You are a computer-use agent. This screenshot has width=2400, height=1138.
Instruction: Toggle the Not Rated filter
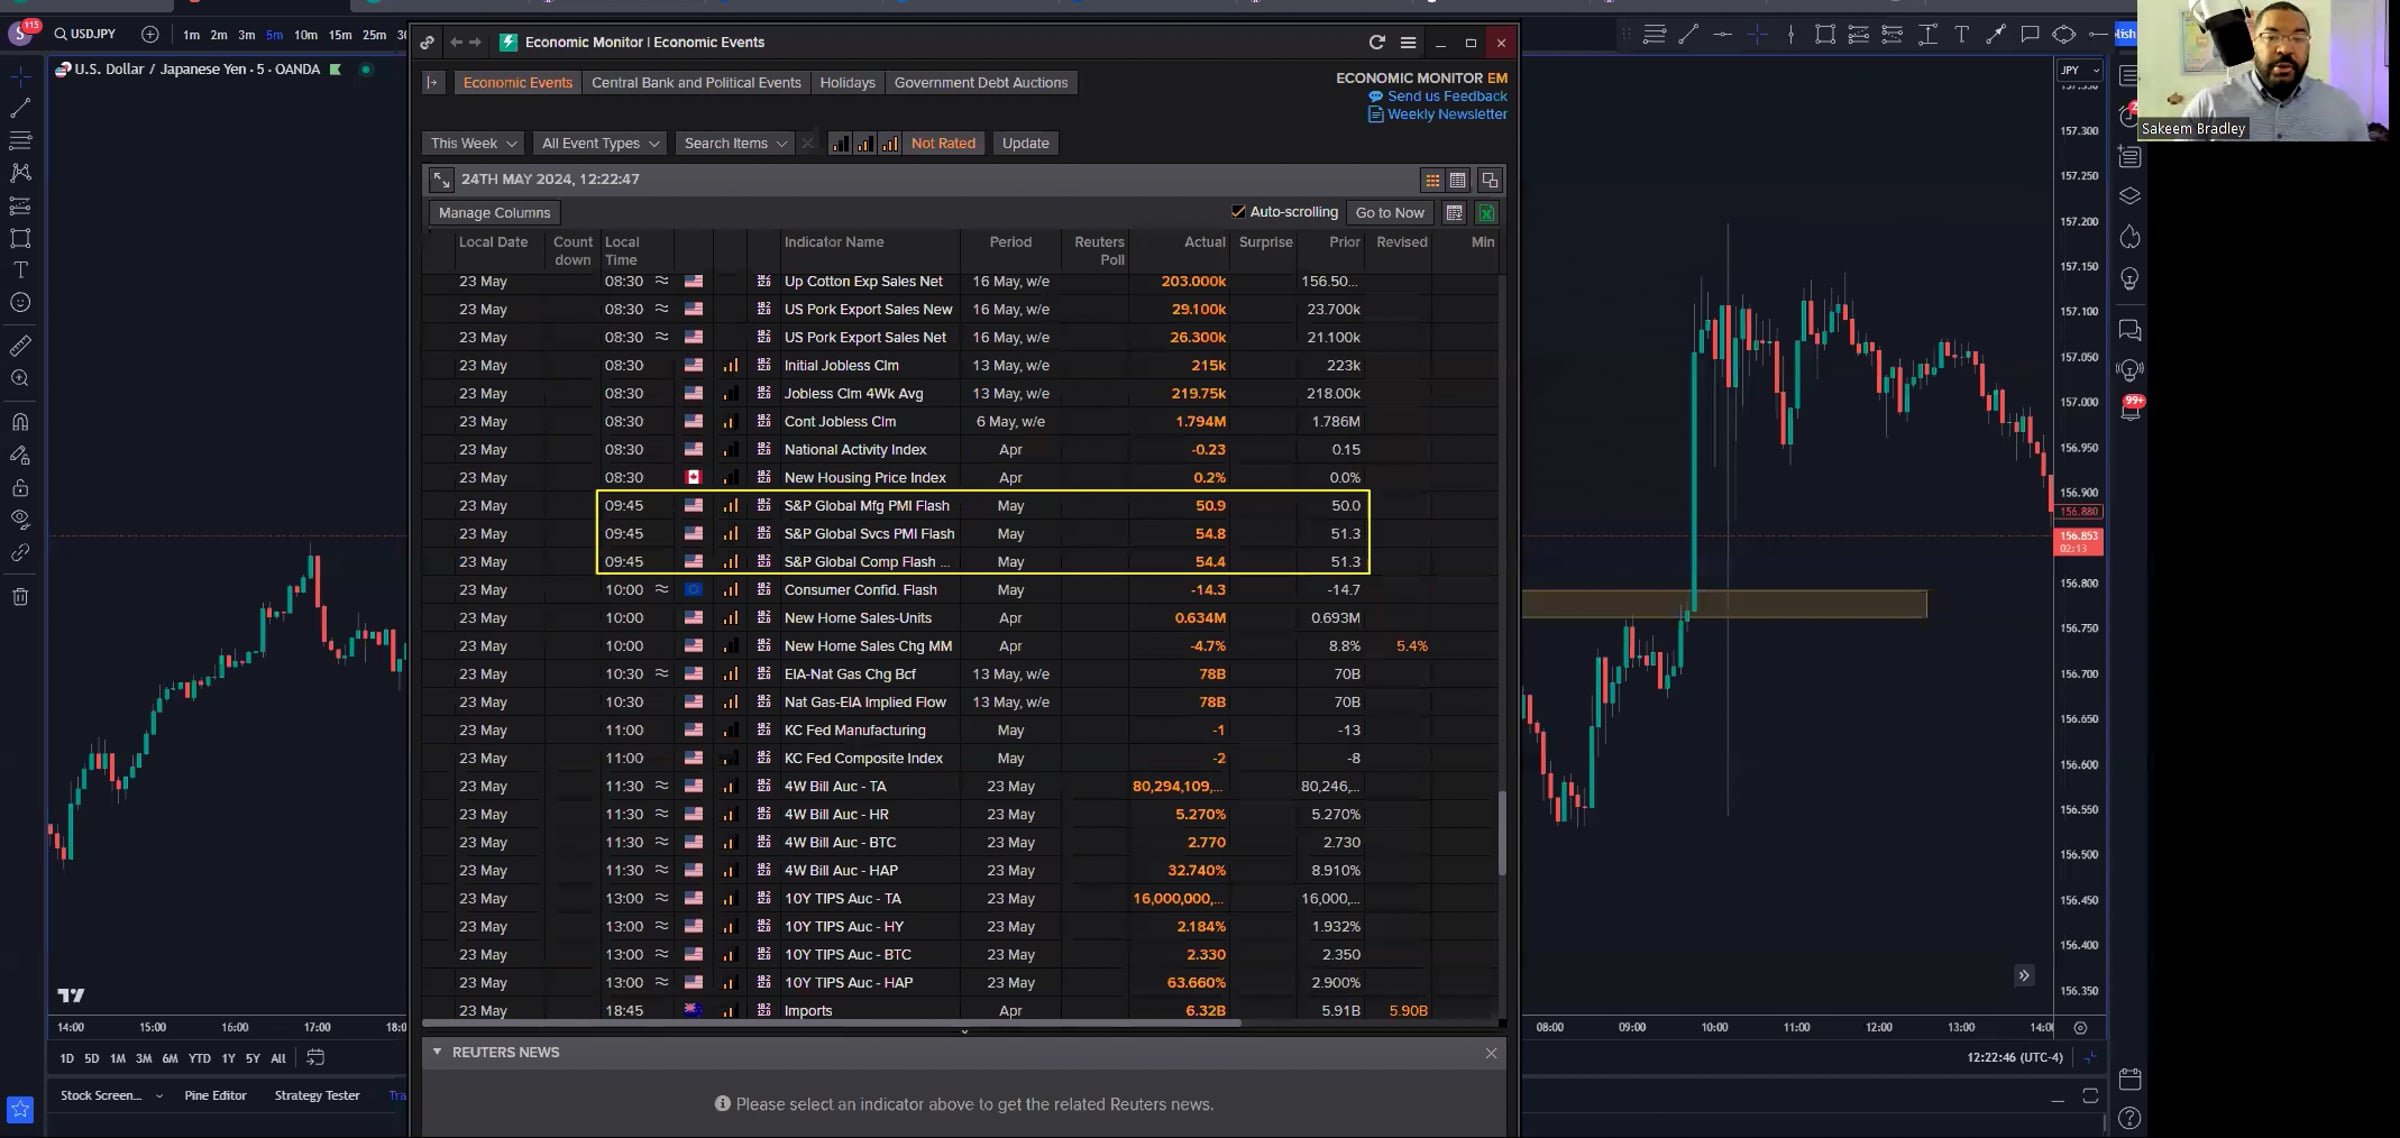tap(943, 143)
